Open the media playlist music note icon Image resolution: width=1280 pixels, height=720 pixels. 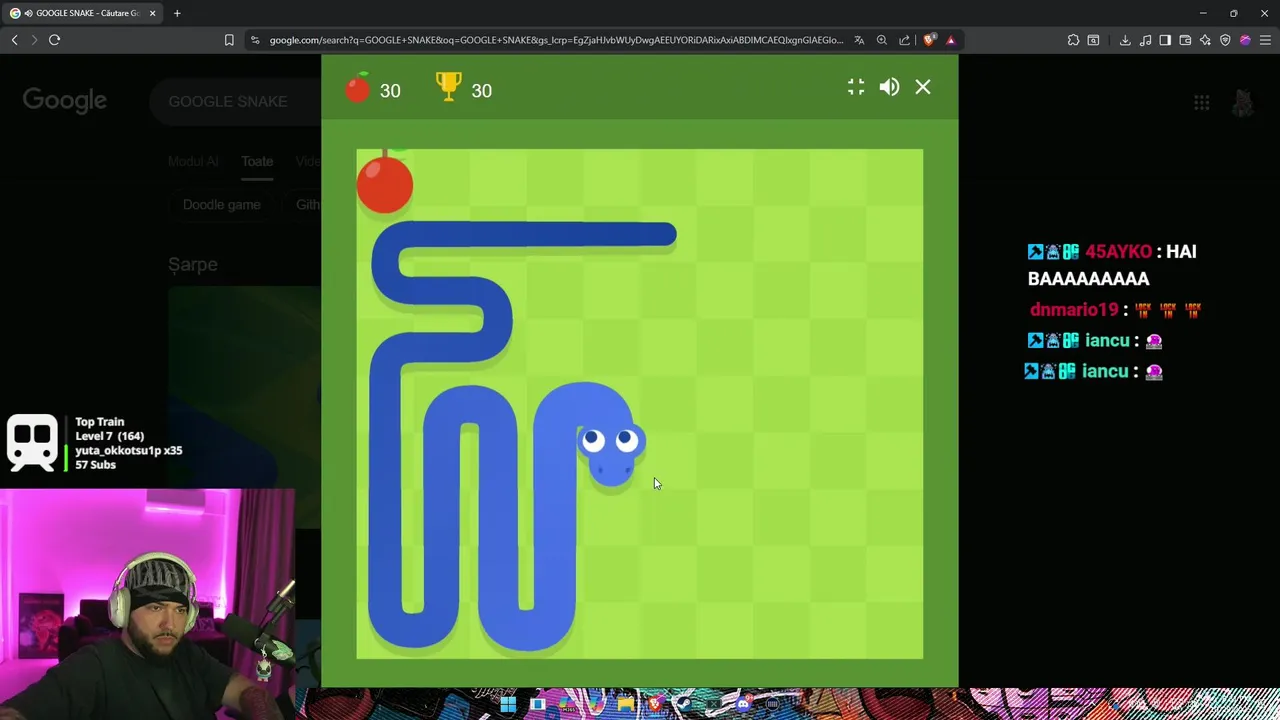click(x=1145, y=40)
